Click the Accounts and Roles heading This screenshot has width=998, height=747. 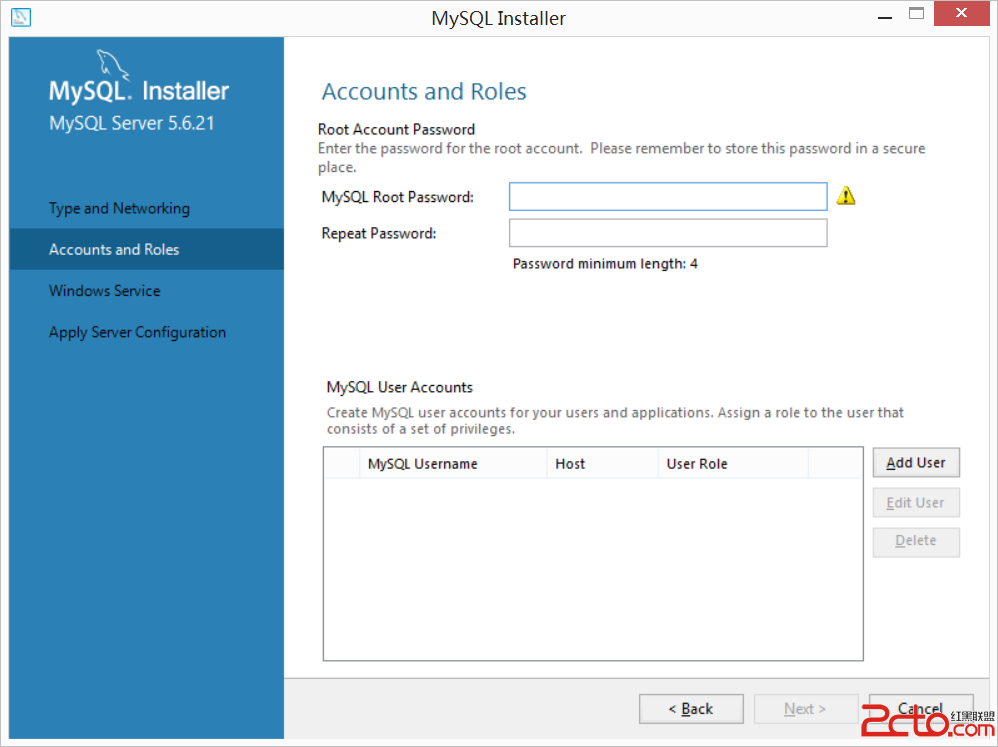point(424,92)
